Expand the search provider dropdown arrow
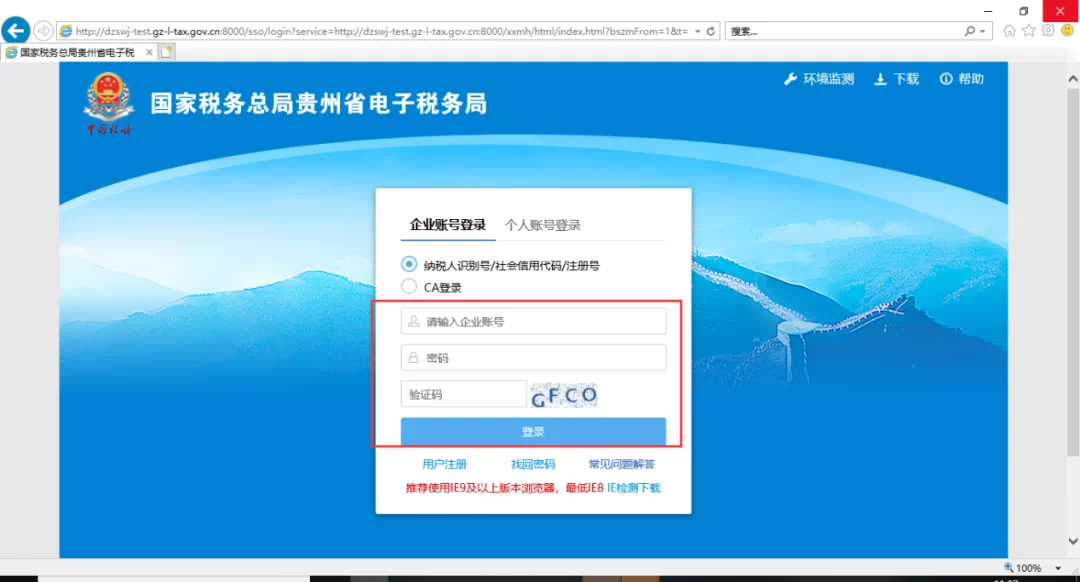Image resolution: width=1080 pixels, height=582 pixels. (982, 32)
